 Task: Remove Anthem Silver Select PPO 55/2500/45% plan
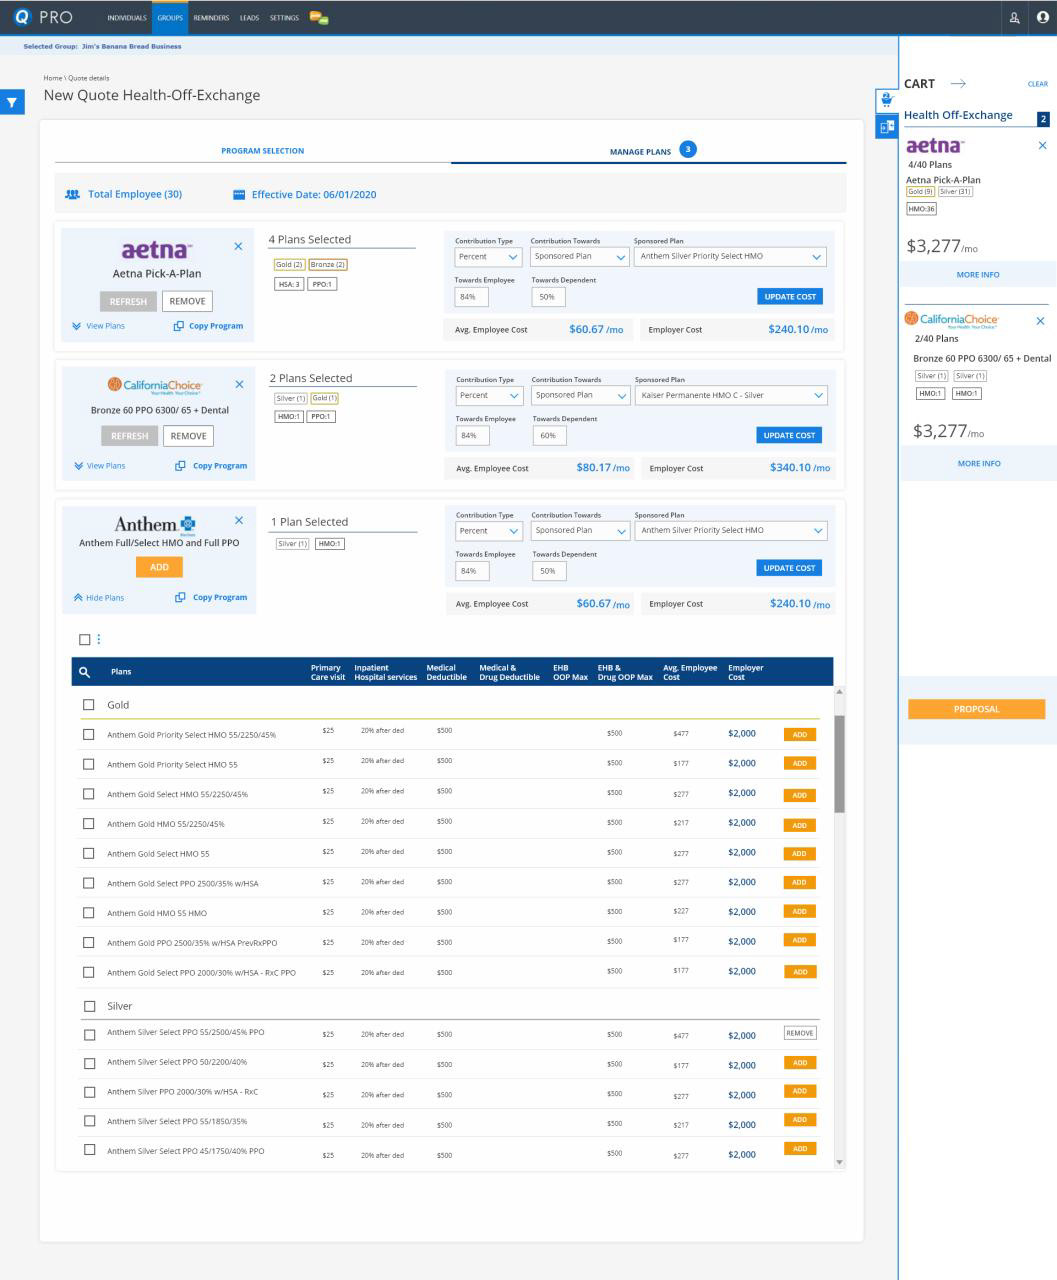click(800, 1033)
